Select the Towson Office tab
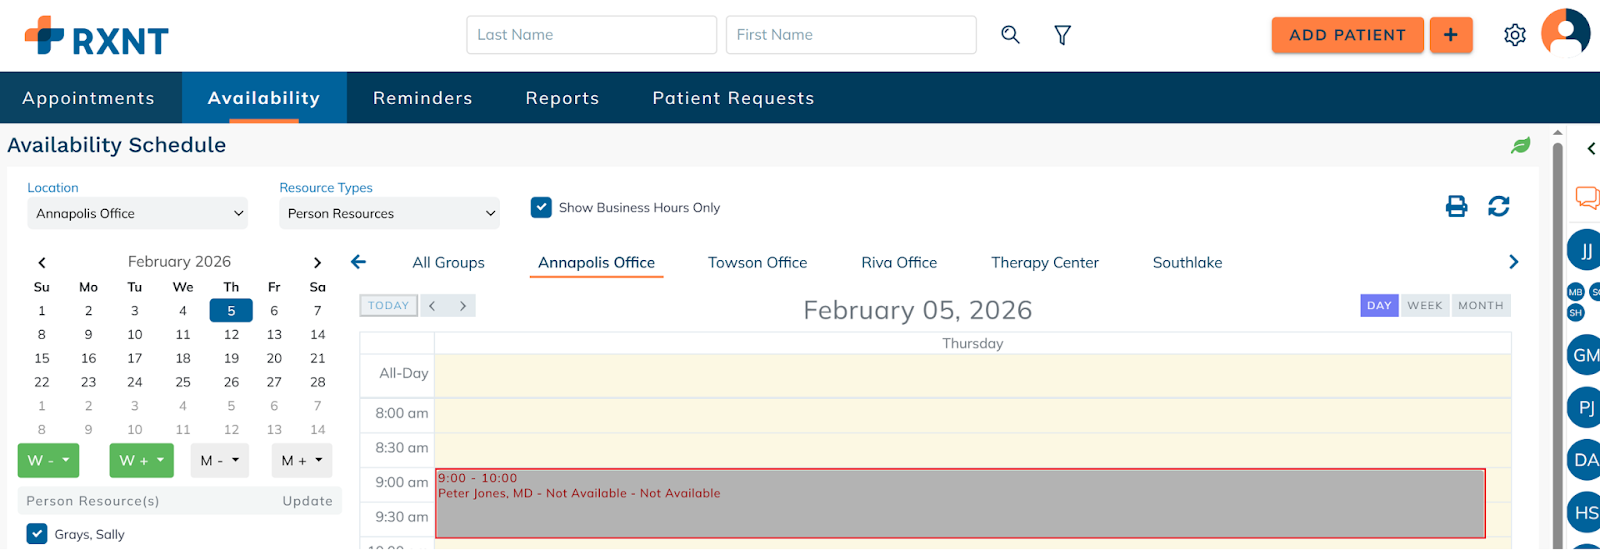This screenshot has height=552, width=1600. click(x=757, y=263)
